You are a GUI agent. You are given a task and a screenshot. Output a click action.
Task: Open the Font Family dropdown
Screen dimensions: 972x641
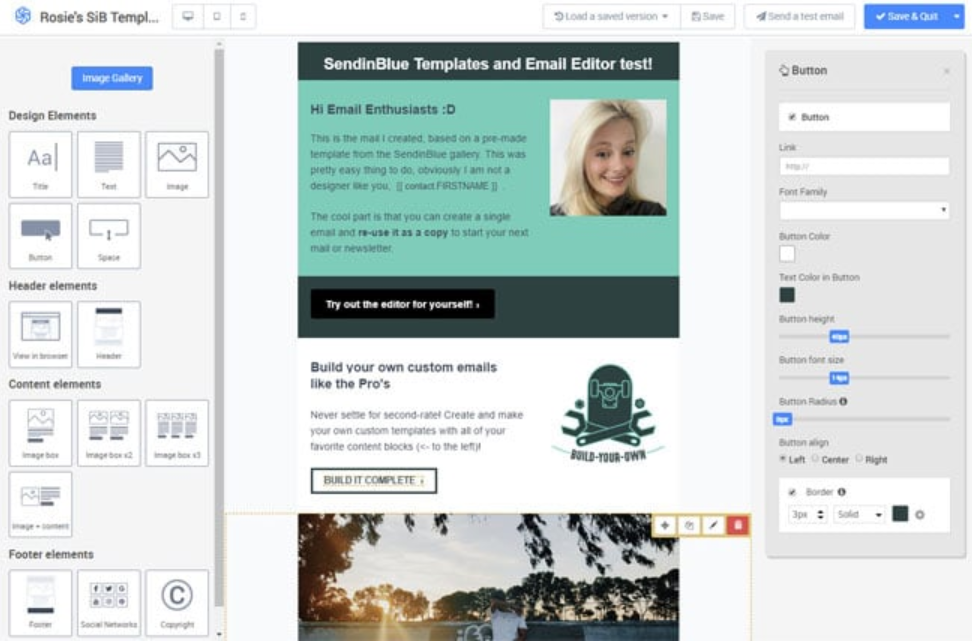click(x=864, y=211)
